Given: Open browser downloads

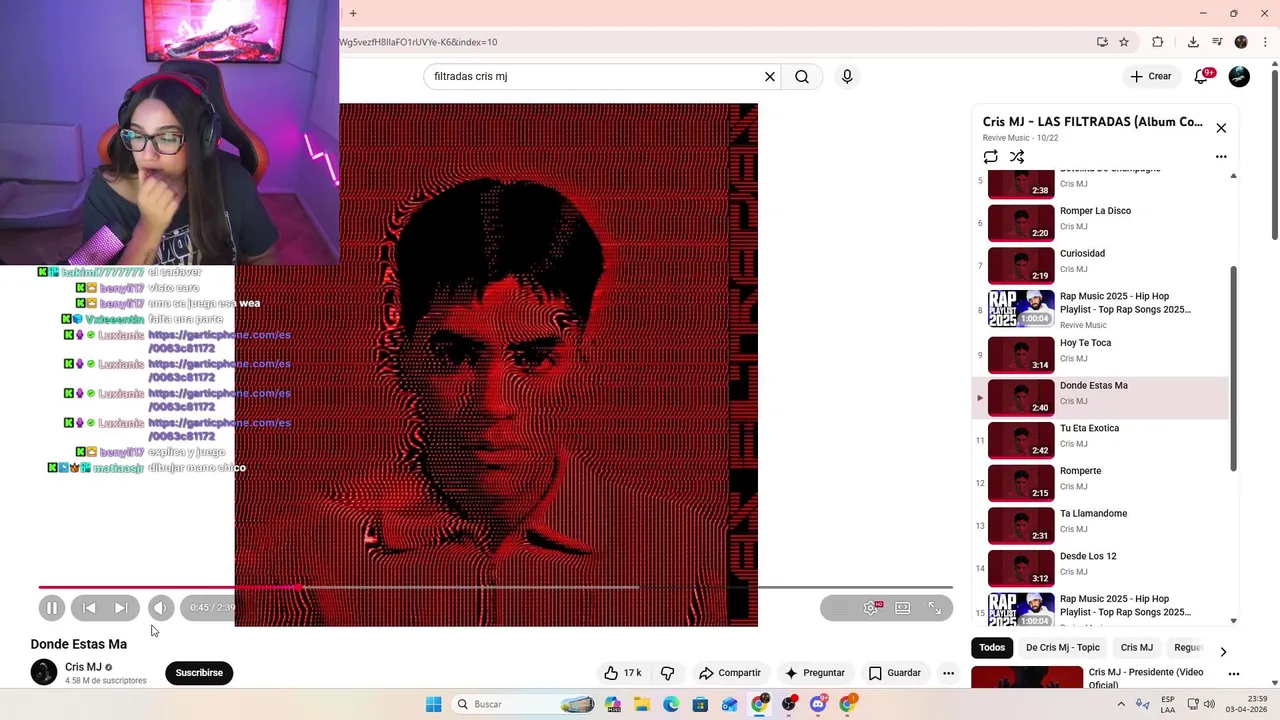Looking at the screenshot, I should [1193, 42].
